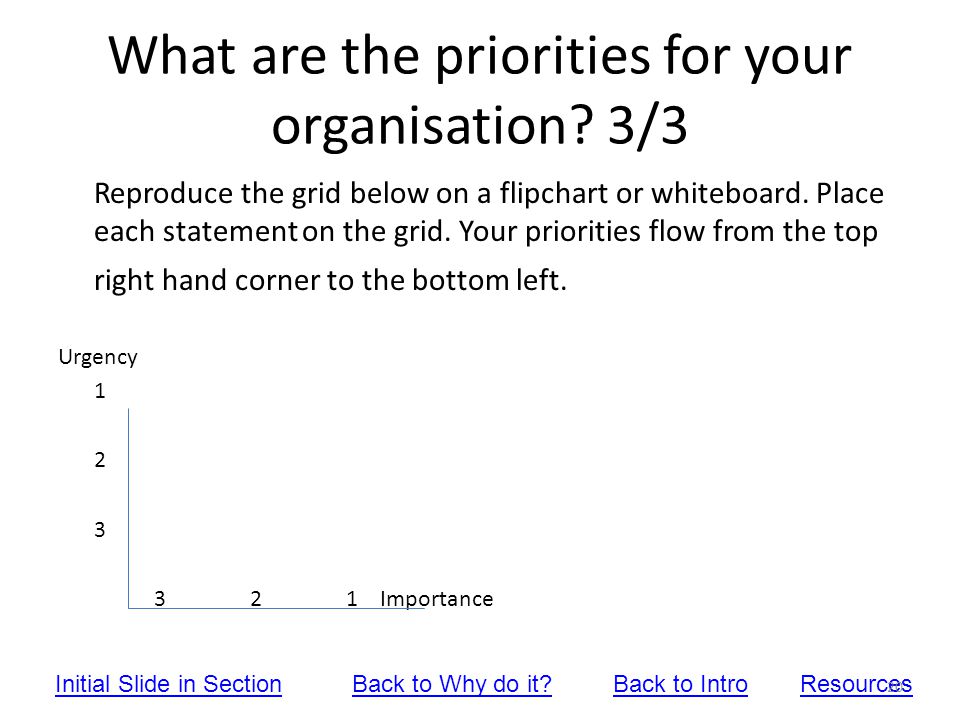Select number 1 on the Importance axis
The width and height of the screenshot is (960, 720).
351,599
